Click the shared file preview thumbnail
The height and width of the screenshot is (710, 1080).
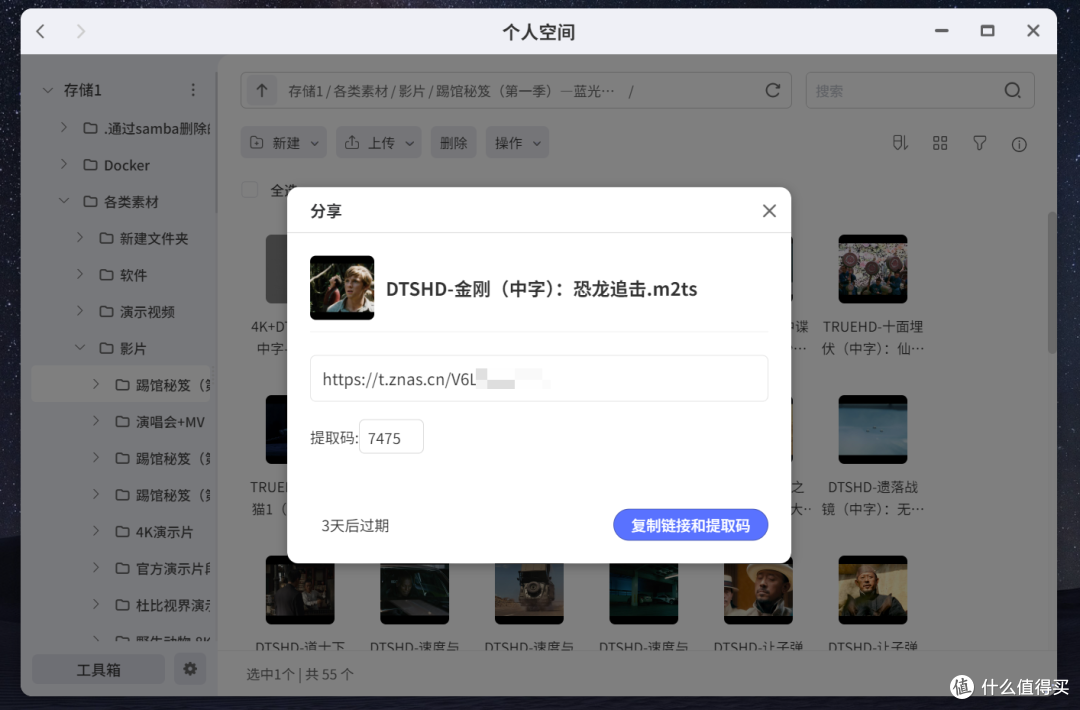342,288
